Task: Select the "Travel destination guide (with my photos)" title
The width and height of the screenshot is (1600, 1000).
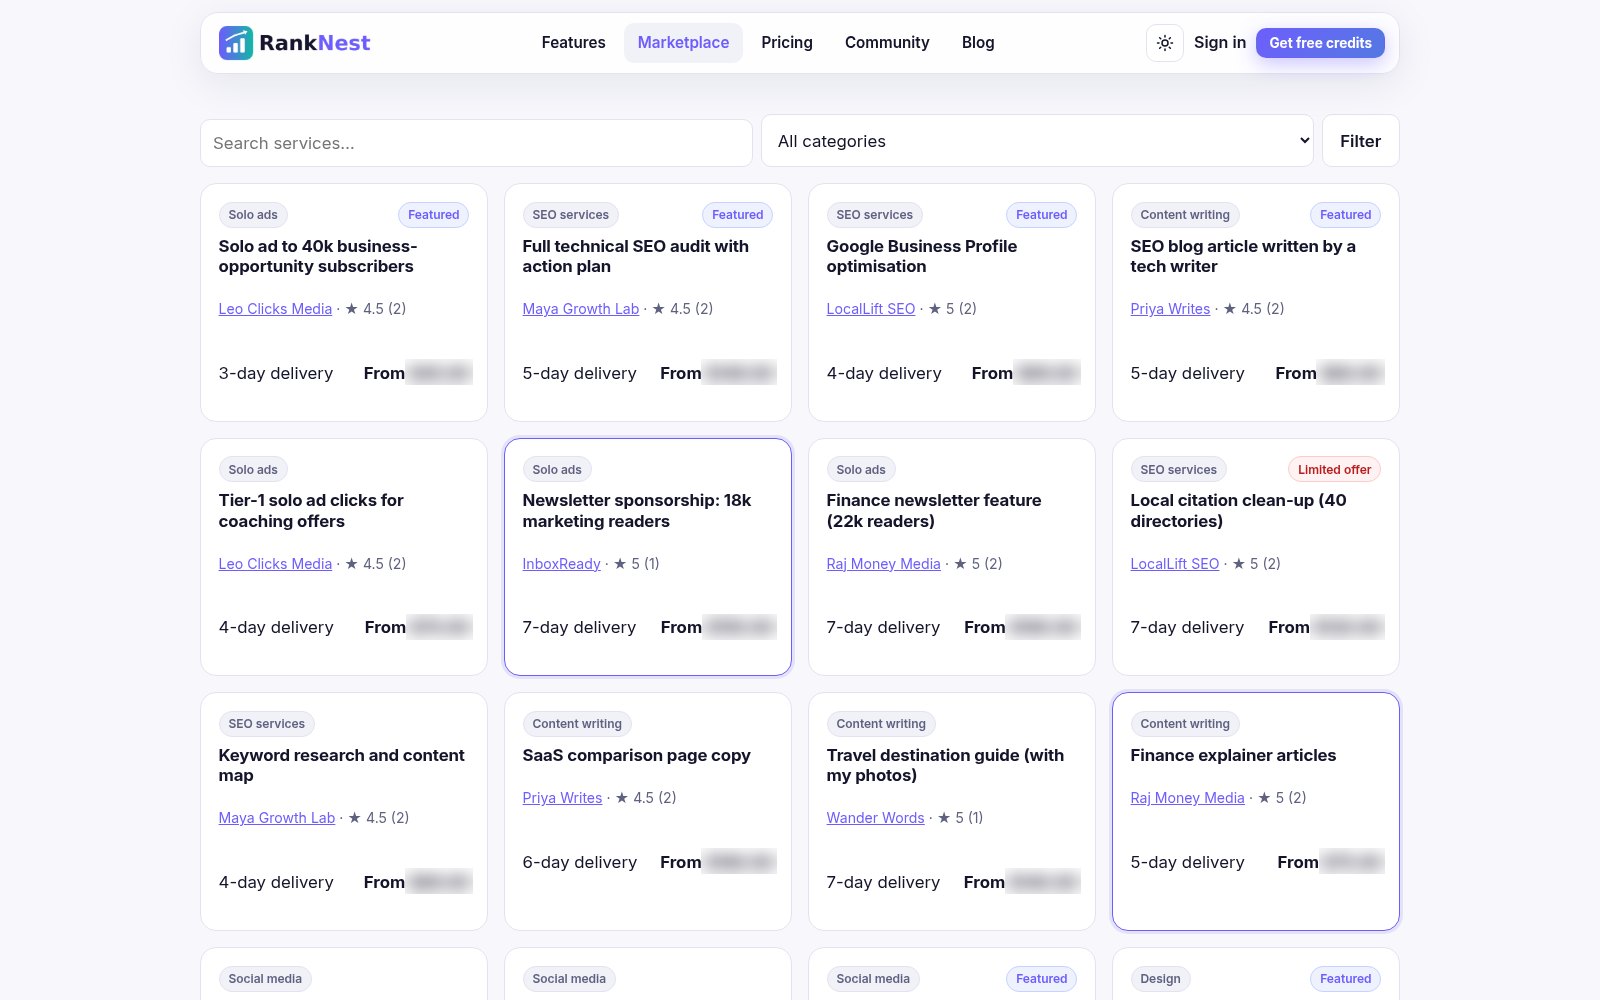Action: coord(945,765)
